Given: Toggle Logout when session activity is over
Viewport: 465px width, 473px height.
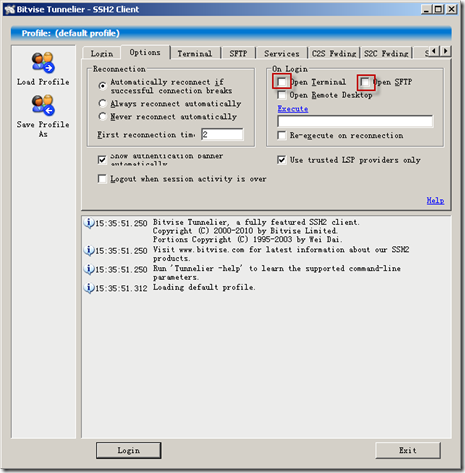Looking at the screenshot, I should click(102, 179).
